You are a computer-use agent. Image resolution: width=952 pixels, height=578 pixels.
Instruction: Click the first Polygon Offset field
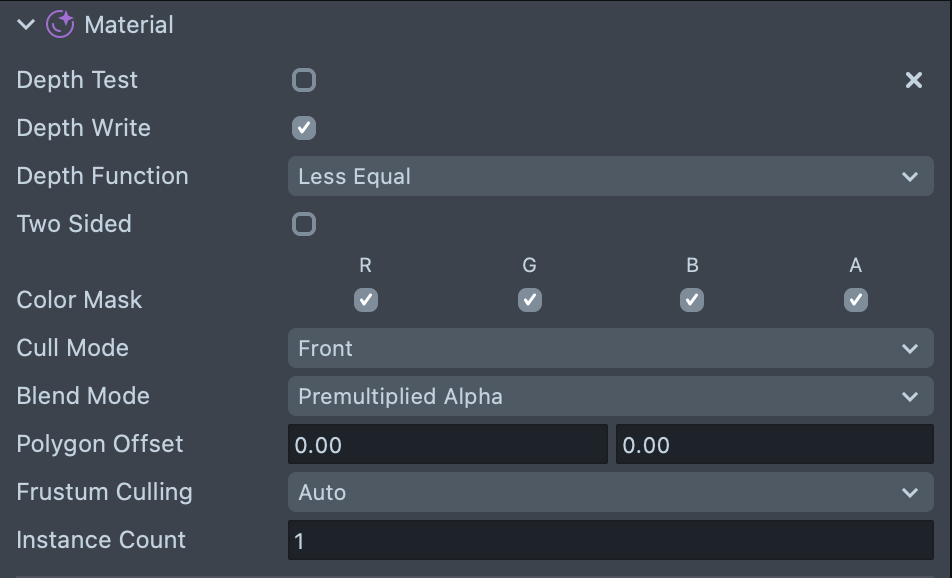(x=447, y=445)
